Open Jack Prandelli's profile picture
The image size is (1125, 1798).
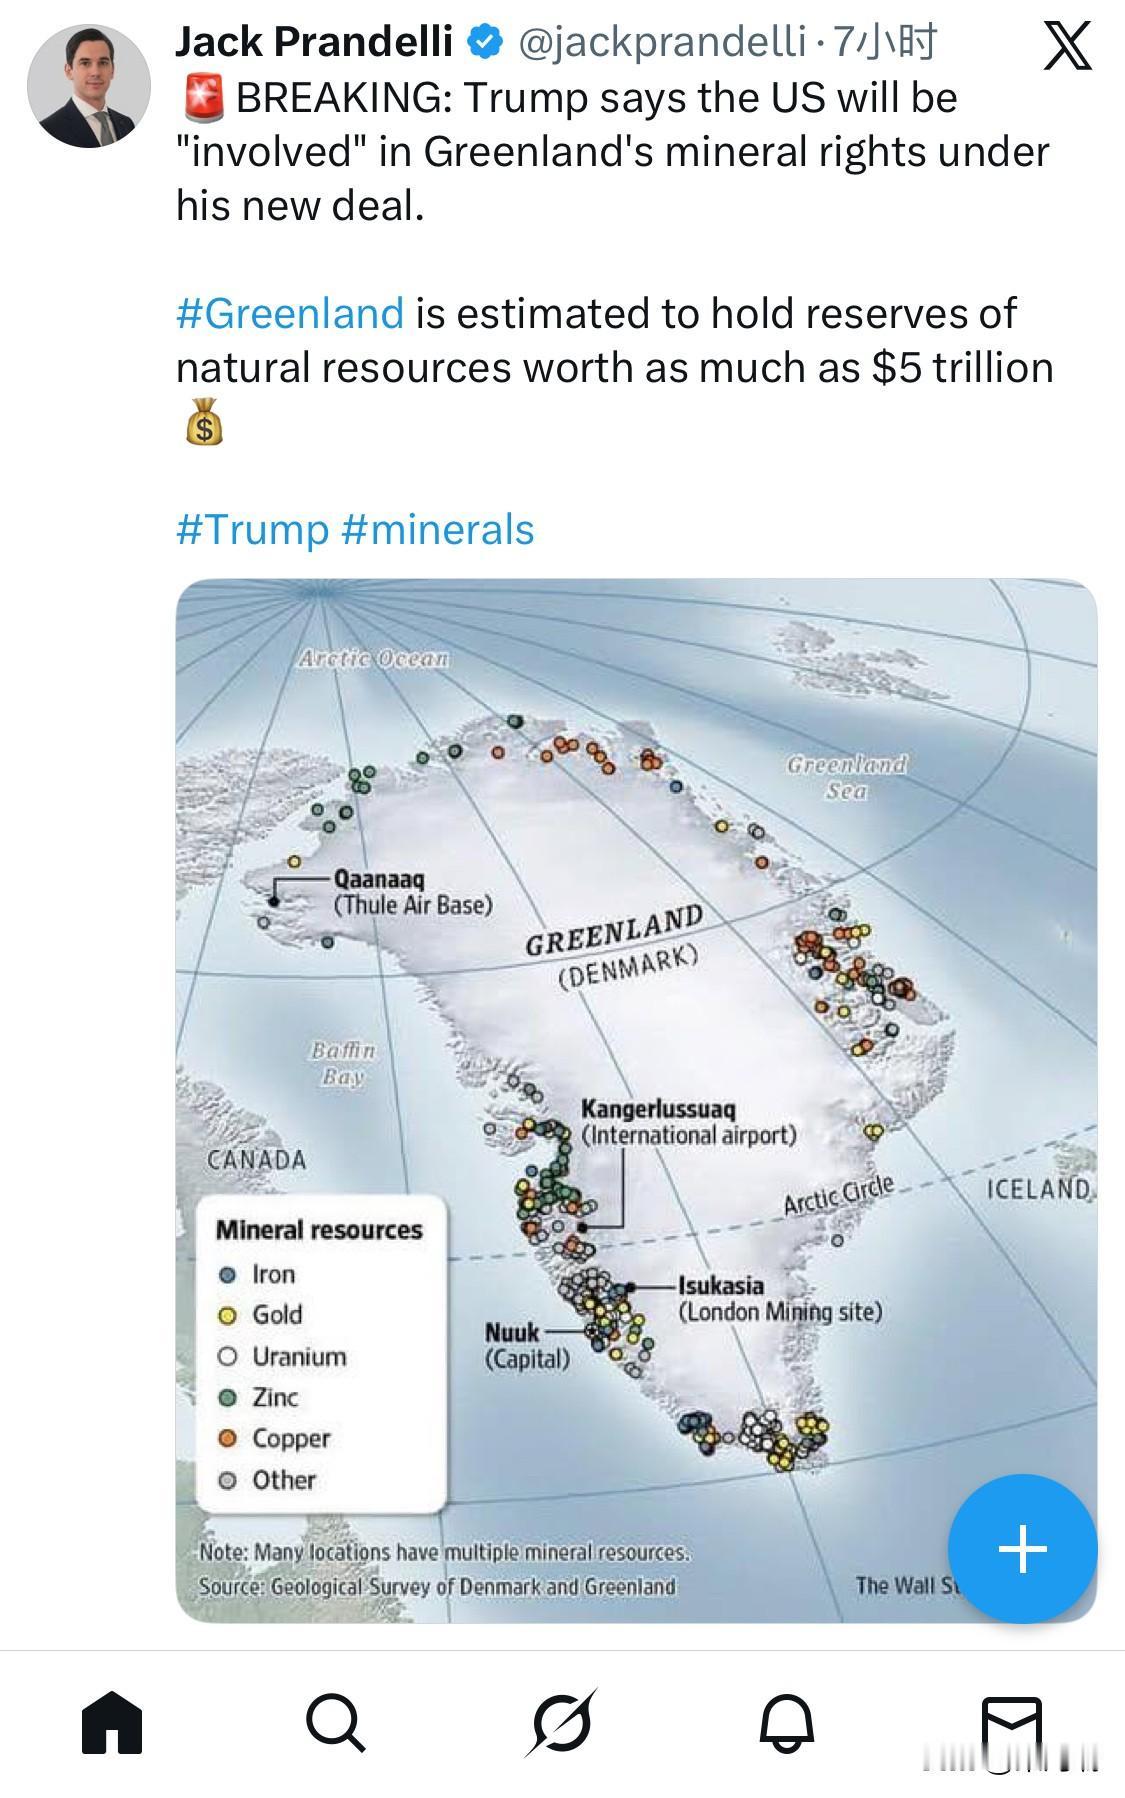coord(89,86)
